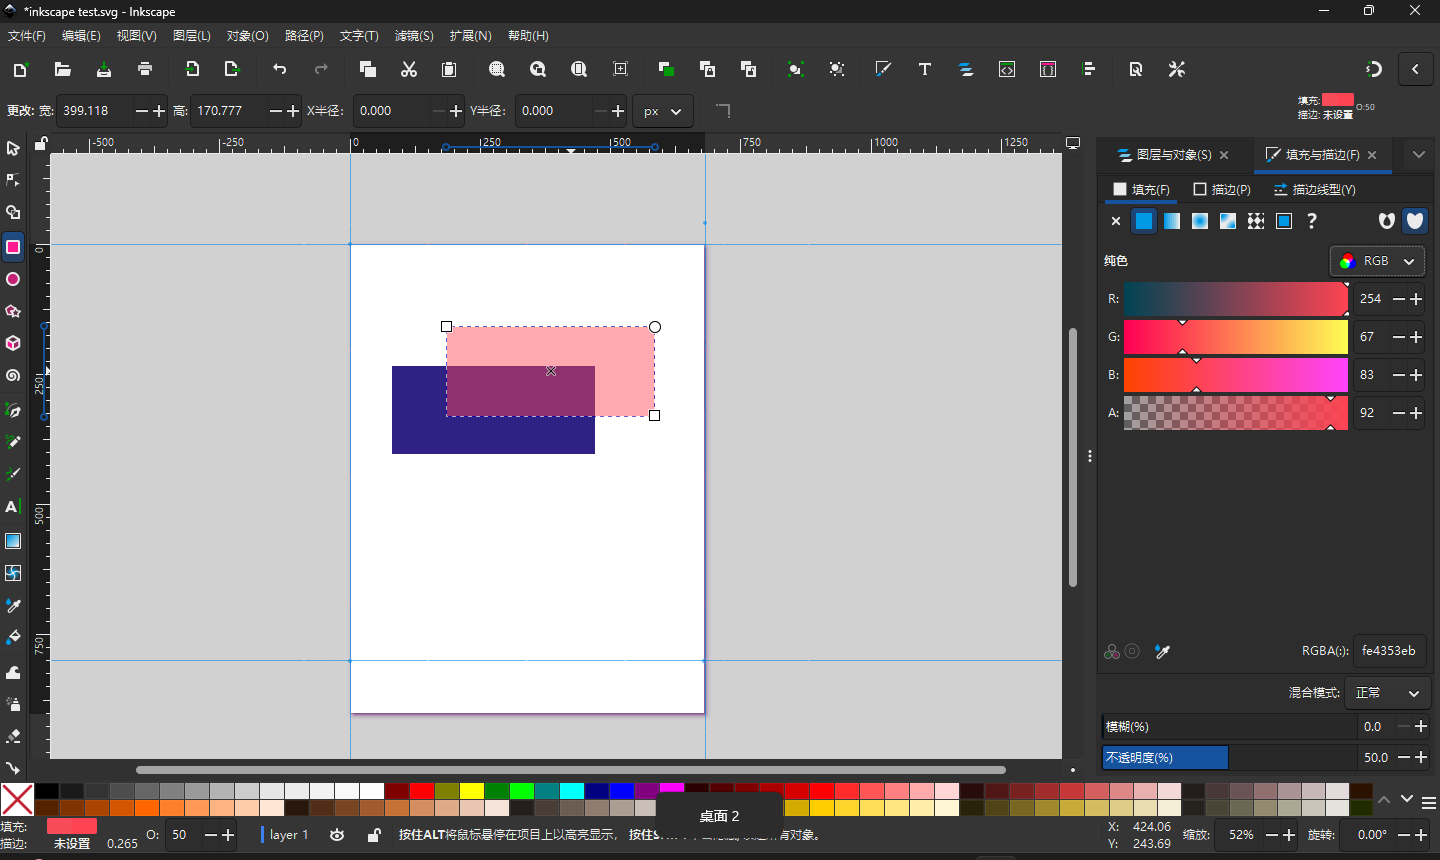Choose radial gradient fill type

pos(1200,221)
